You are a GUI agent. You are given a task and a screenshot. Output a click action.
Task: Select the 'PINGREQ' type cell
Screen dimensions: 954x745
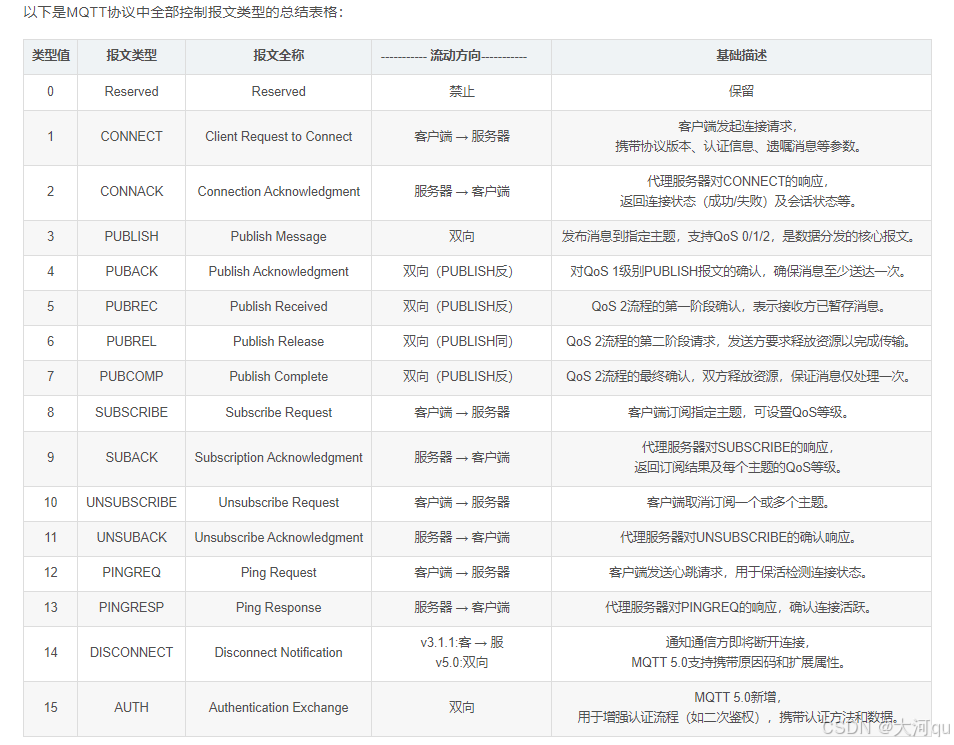pos(131,572)
